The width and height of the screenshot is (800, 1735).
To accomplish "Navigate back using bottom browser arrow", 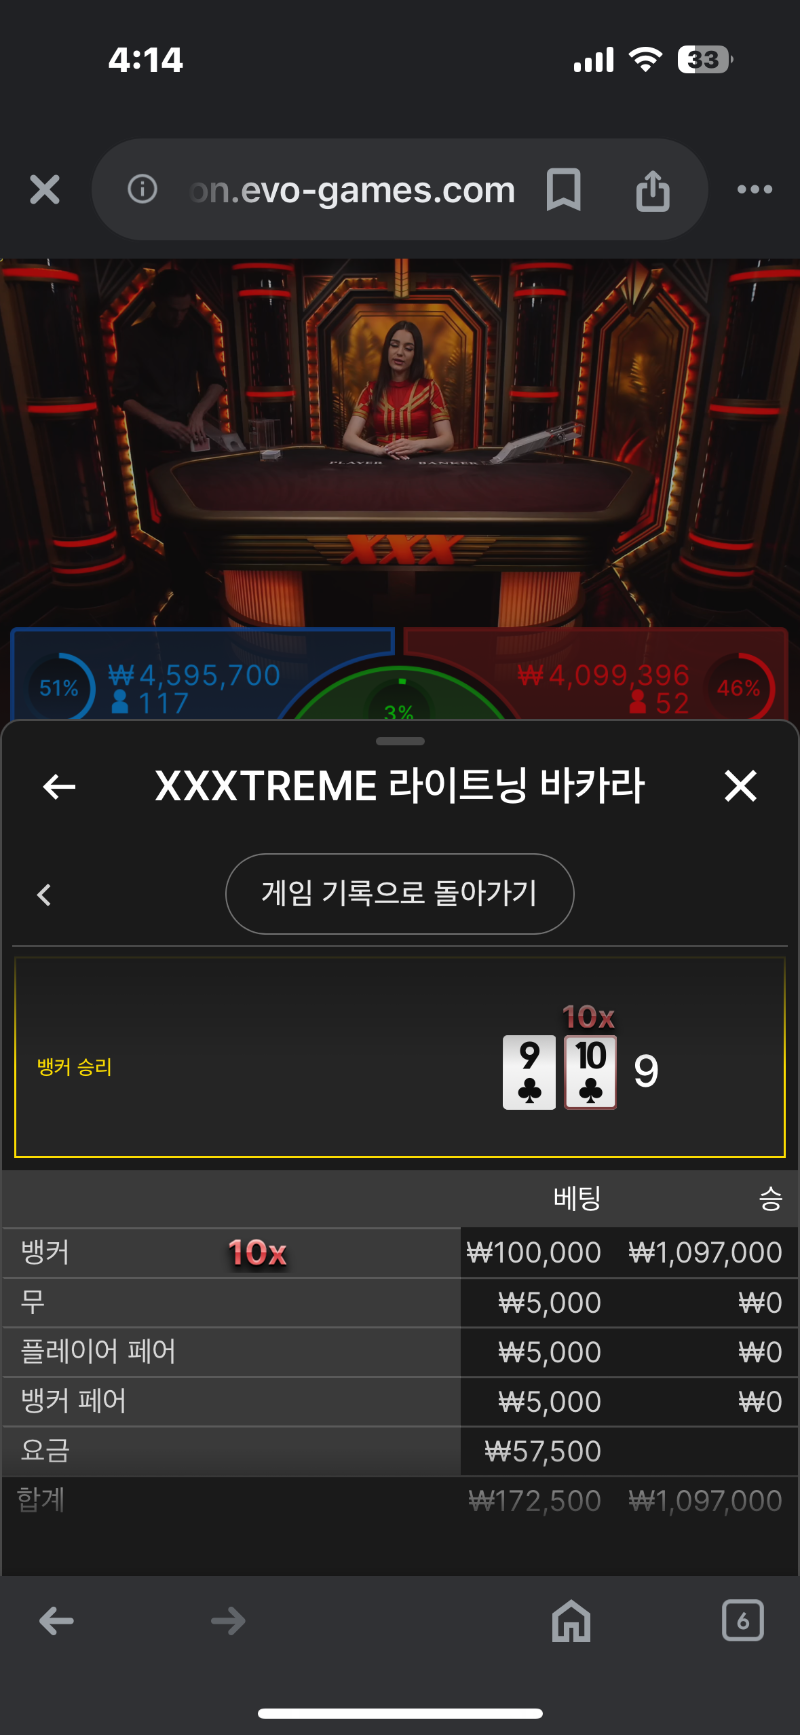I will 57,1621.
